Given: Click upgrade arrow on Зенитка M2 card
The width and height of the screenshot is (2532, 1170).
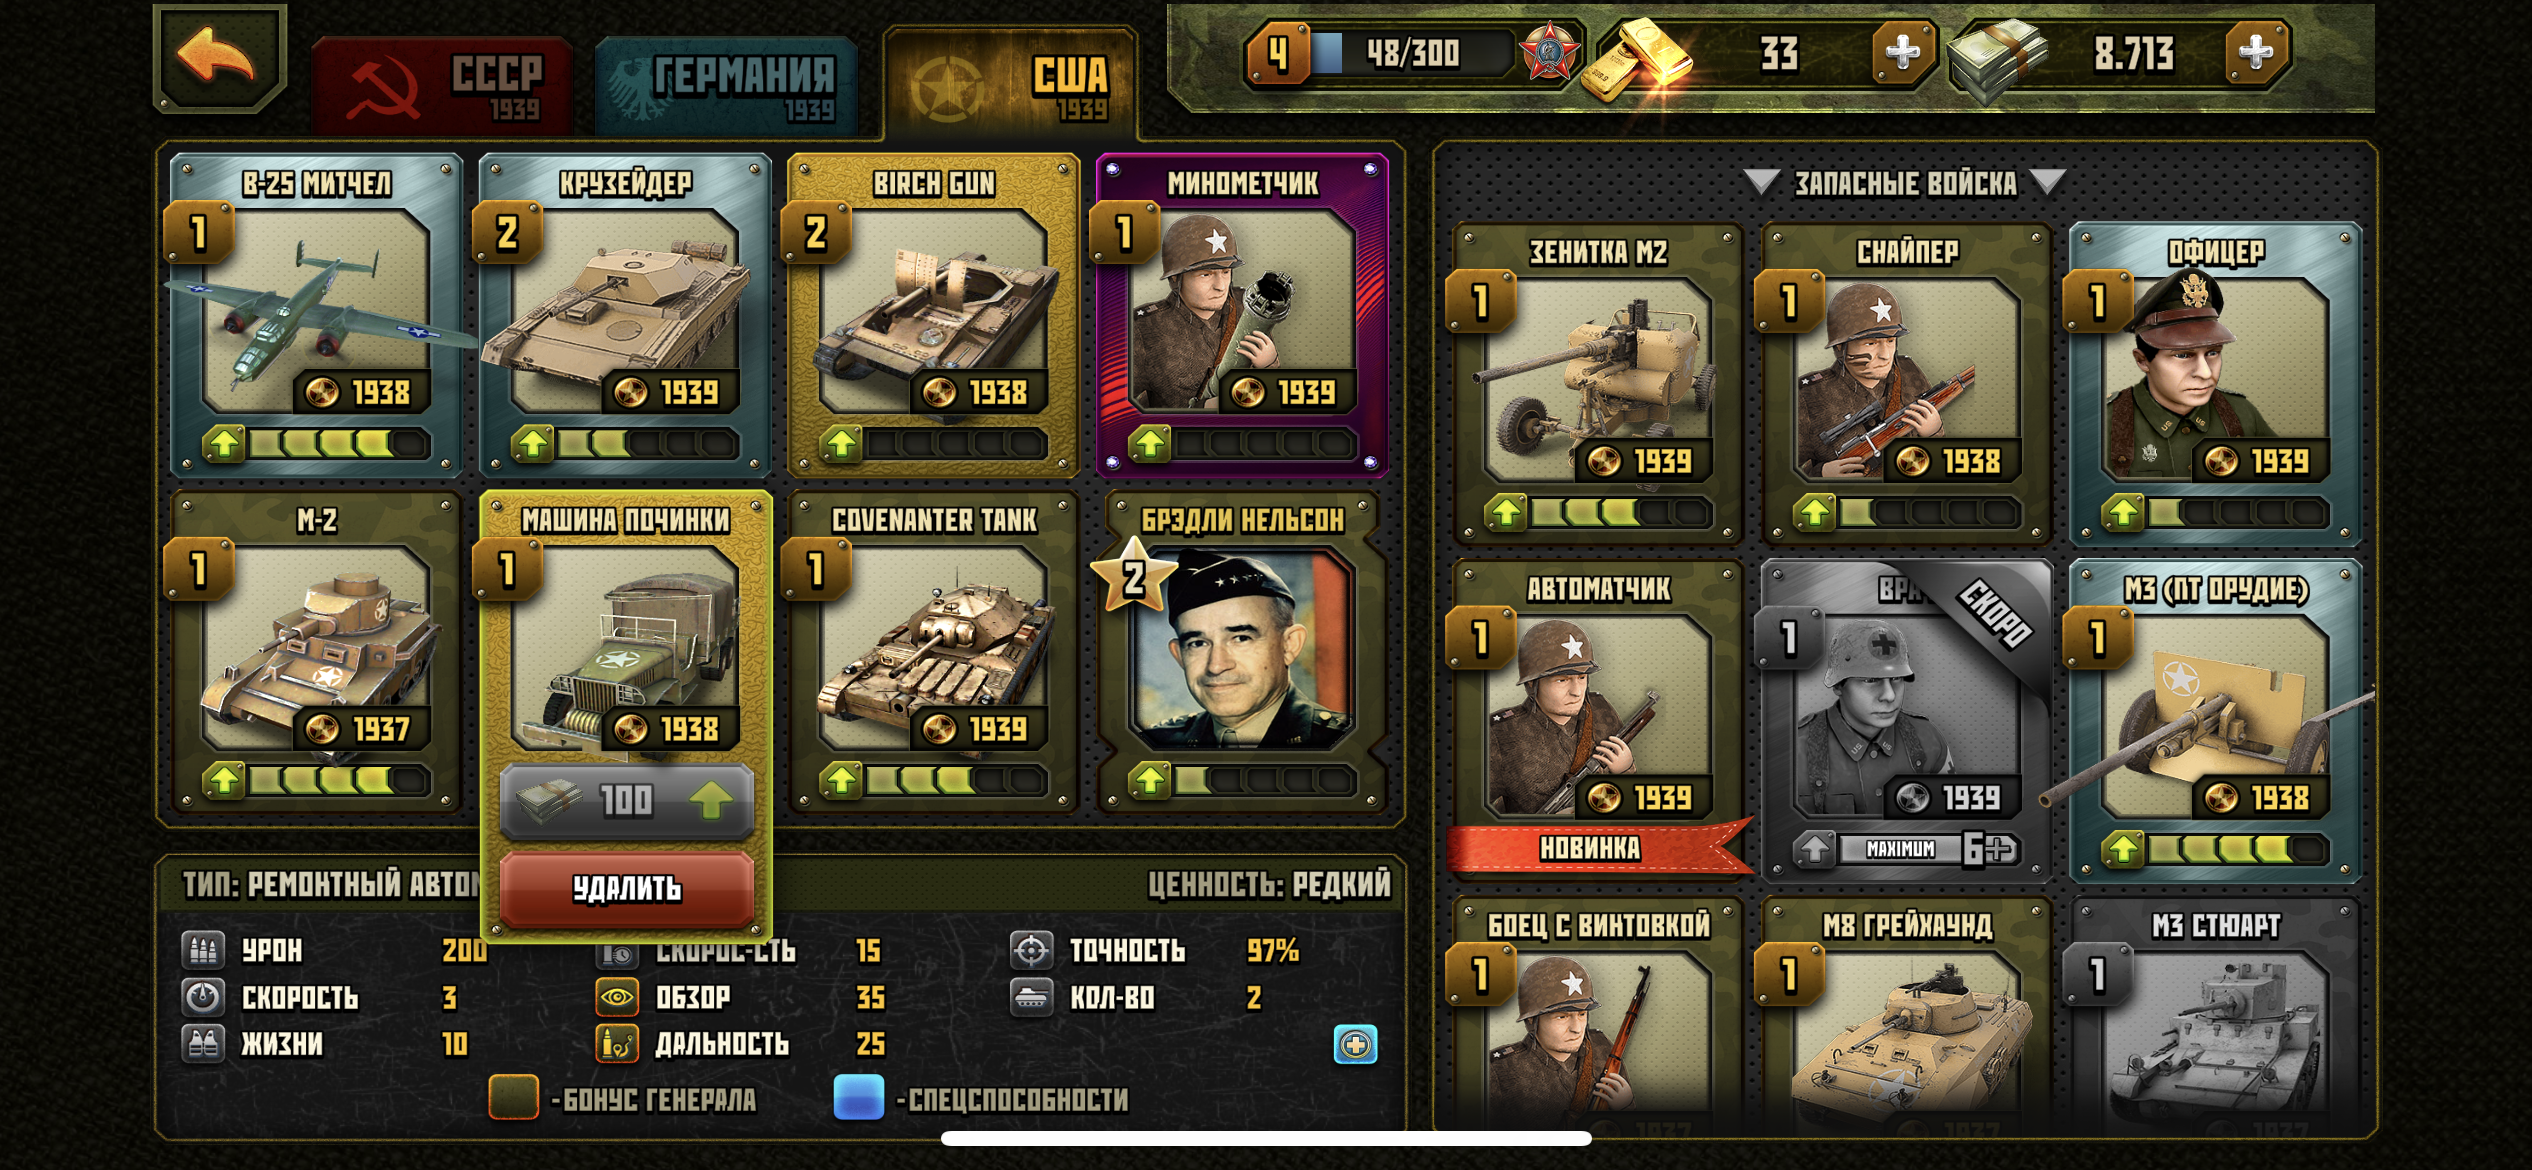Looking at the screenshot, I should pyautogui.click(x=1506, y=513).
